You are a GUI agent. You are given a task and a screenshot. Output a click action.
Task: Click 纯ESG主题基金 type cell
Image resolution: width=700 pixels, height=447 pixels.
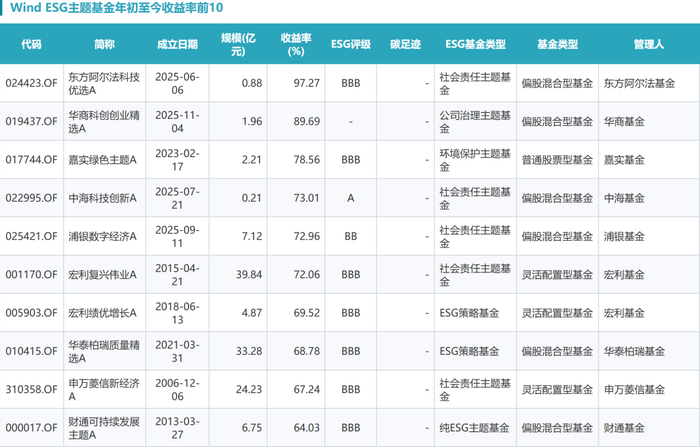click(x=474, y=428)
